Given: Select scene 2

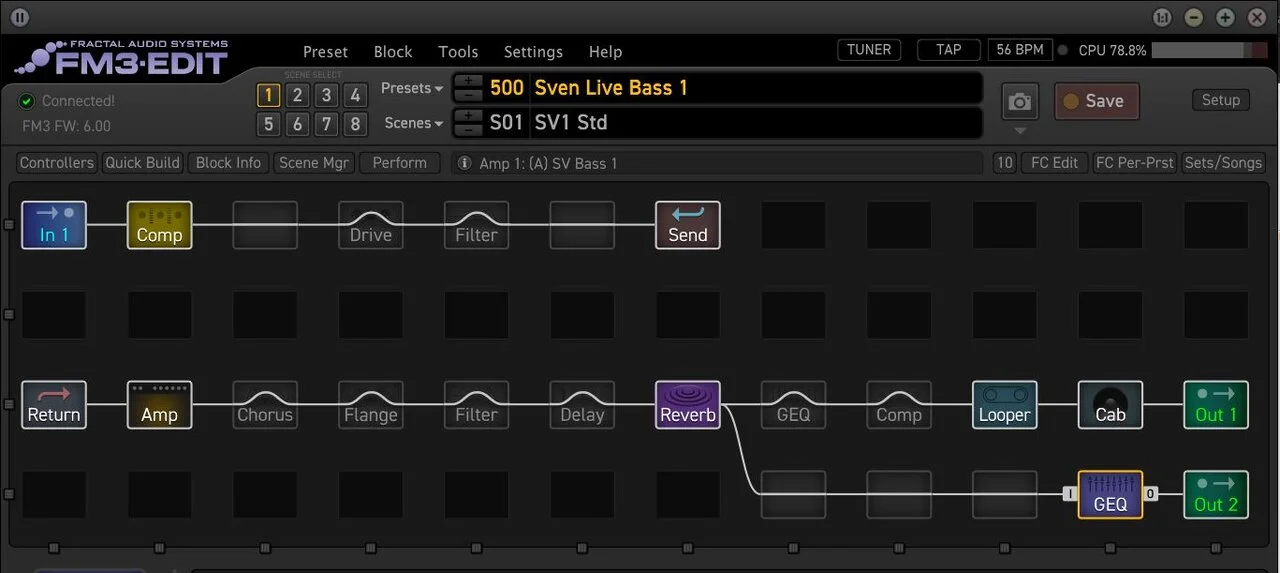Looking at the screenshot, I should [x=297, y=95].
